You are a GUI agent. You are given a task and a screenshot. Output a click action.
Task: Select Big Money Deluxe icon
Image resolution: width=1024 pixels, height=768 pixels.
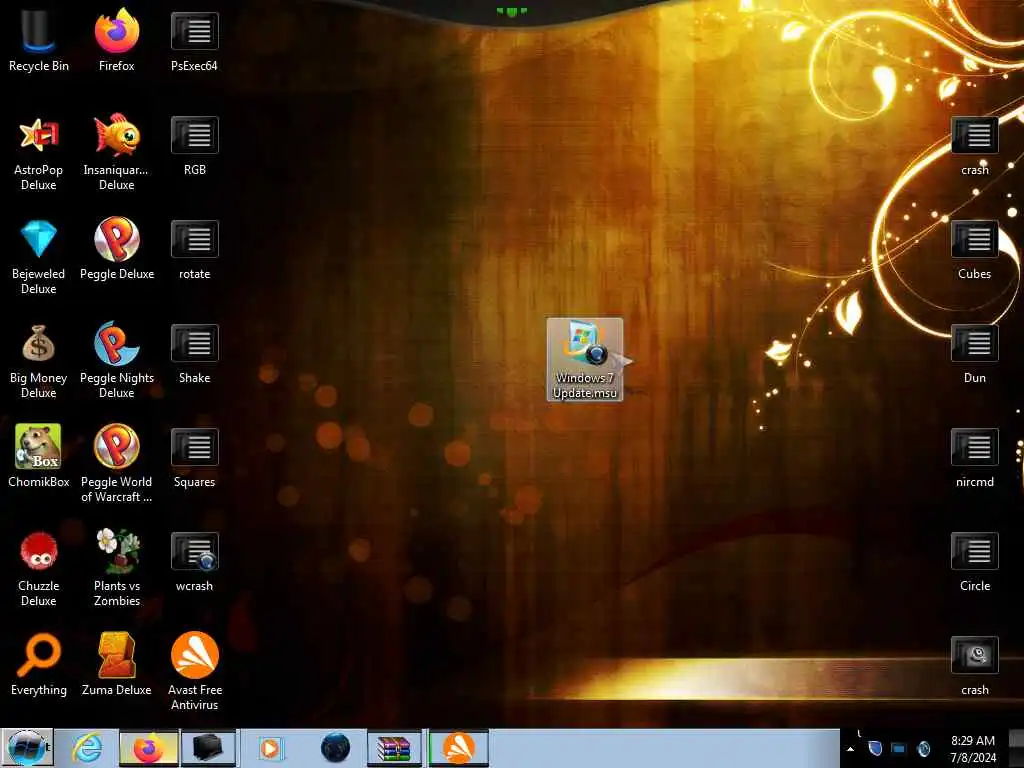pos(39,360)
